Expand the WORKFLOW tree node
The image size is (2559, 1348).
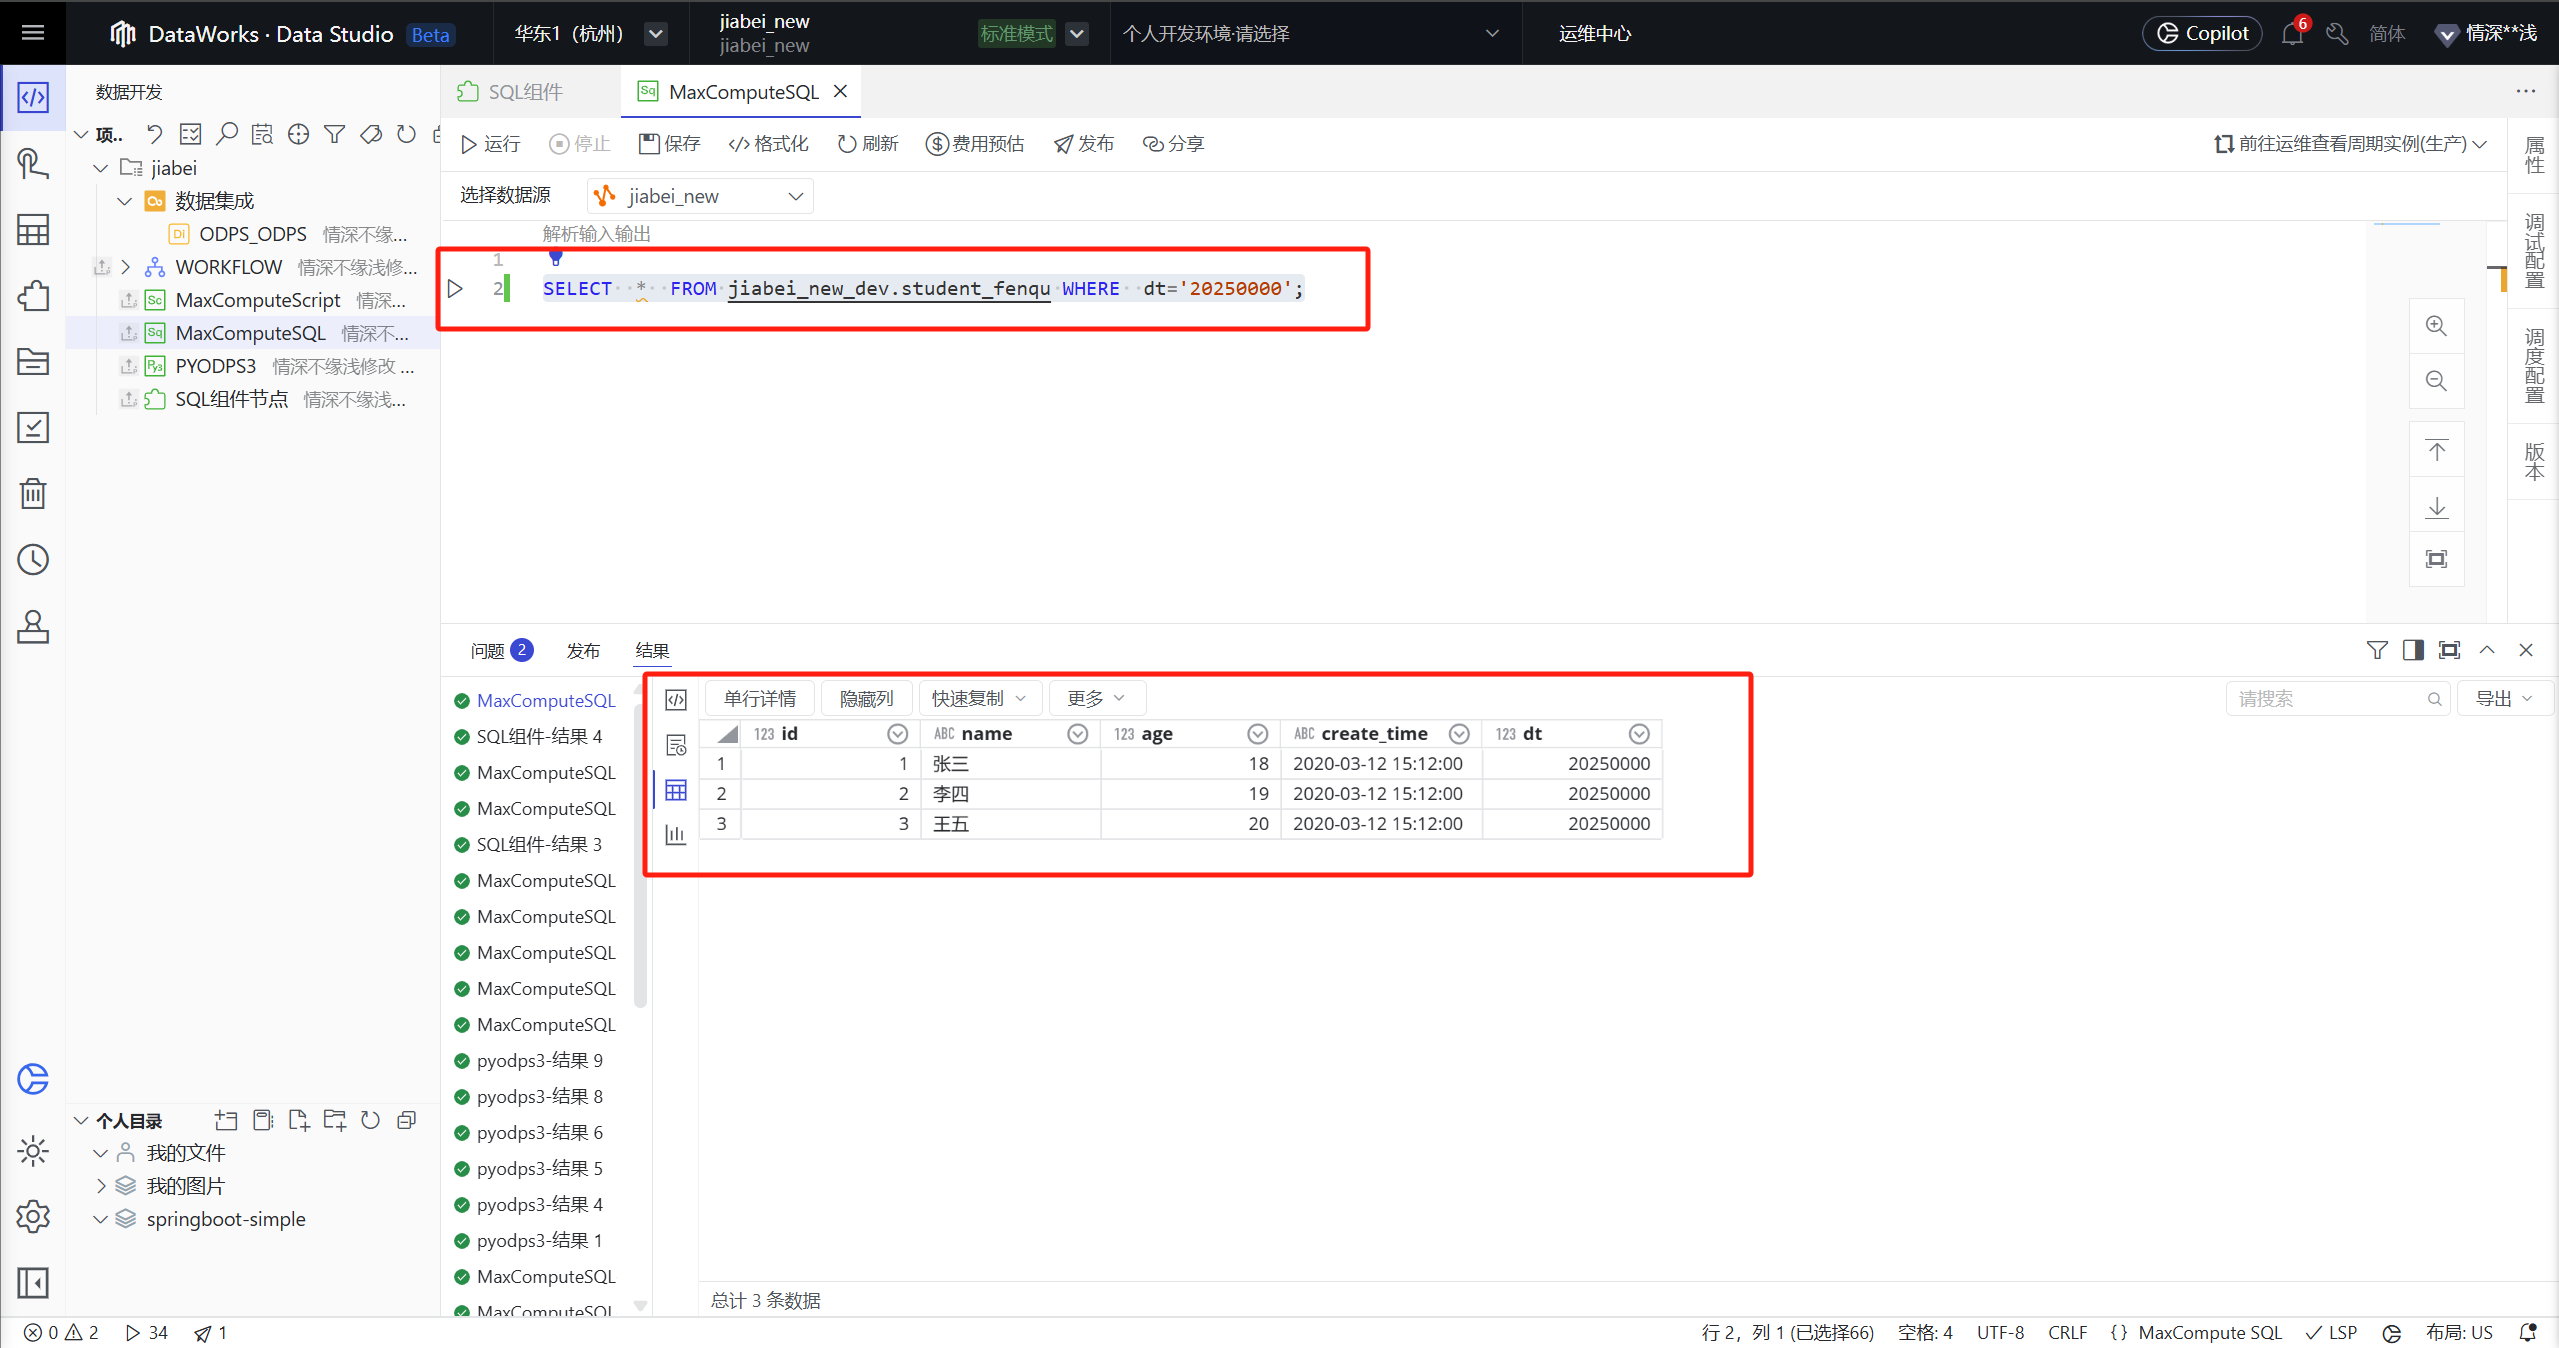click(x=126, y=267)
